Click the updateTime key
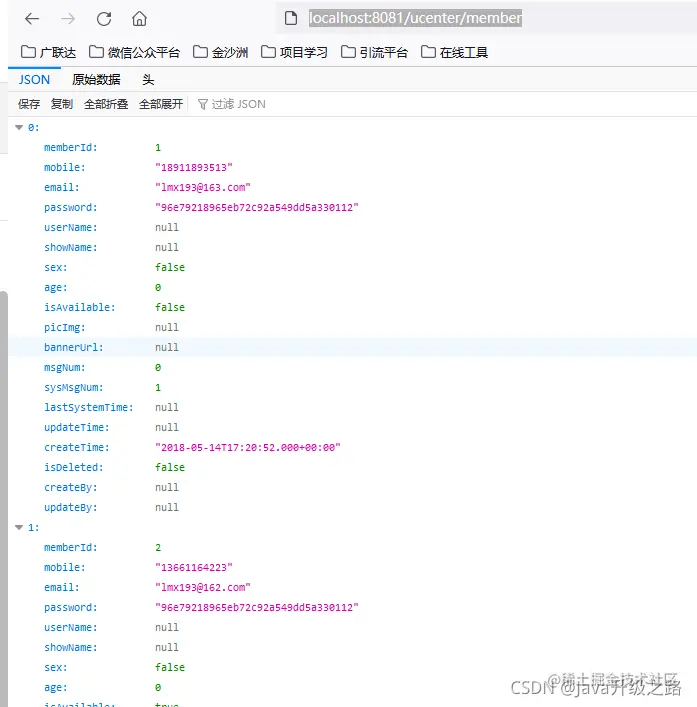The width and height of the screenshot is (697, 707). point(77,427)
